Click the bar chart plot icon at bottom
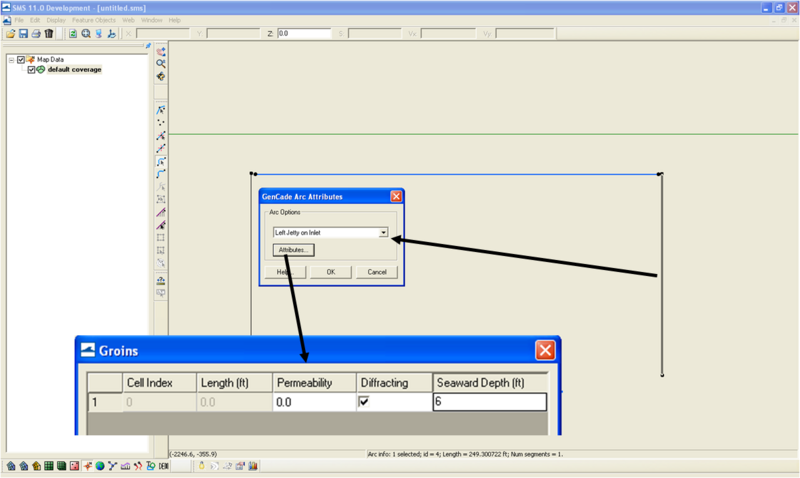800x478 pixels. (x=253, y=466)
